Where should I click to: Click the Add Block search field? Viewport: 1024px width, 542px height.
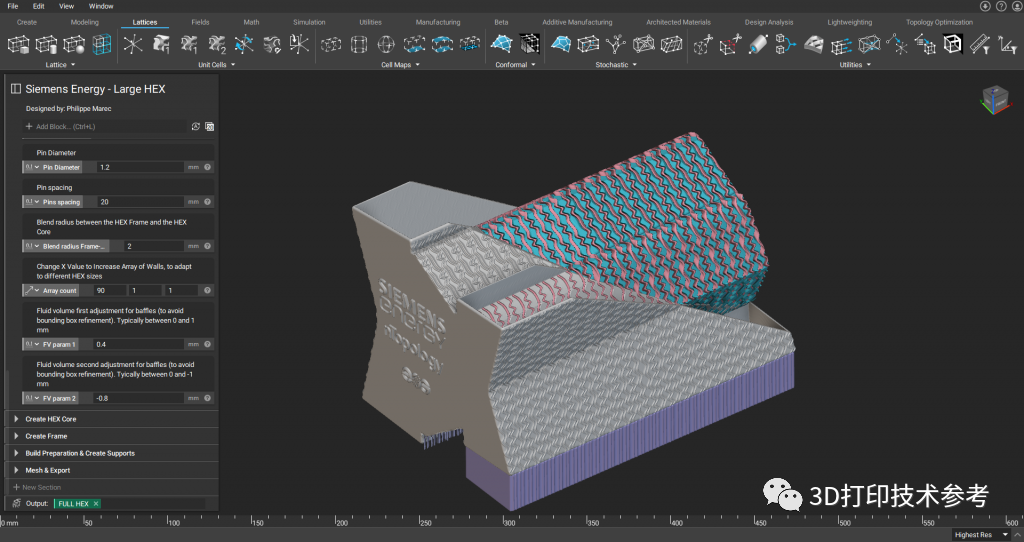point(104,127)
